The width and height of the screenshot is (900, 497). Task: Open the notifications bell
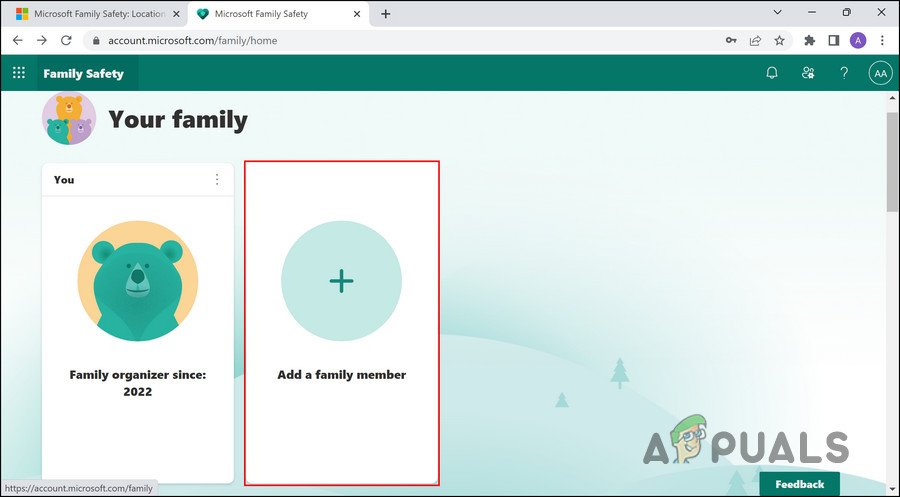[772, 73]
